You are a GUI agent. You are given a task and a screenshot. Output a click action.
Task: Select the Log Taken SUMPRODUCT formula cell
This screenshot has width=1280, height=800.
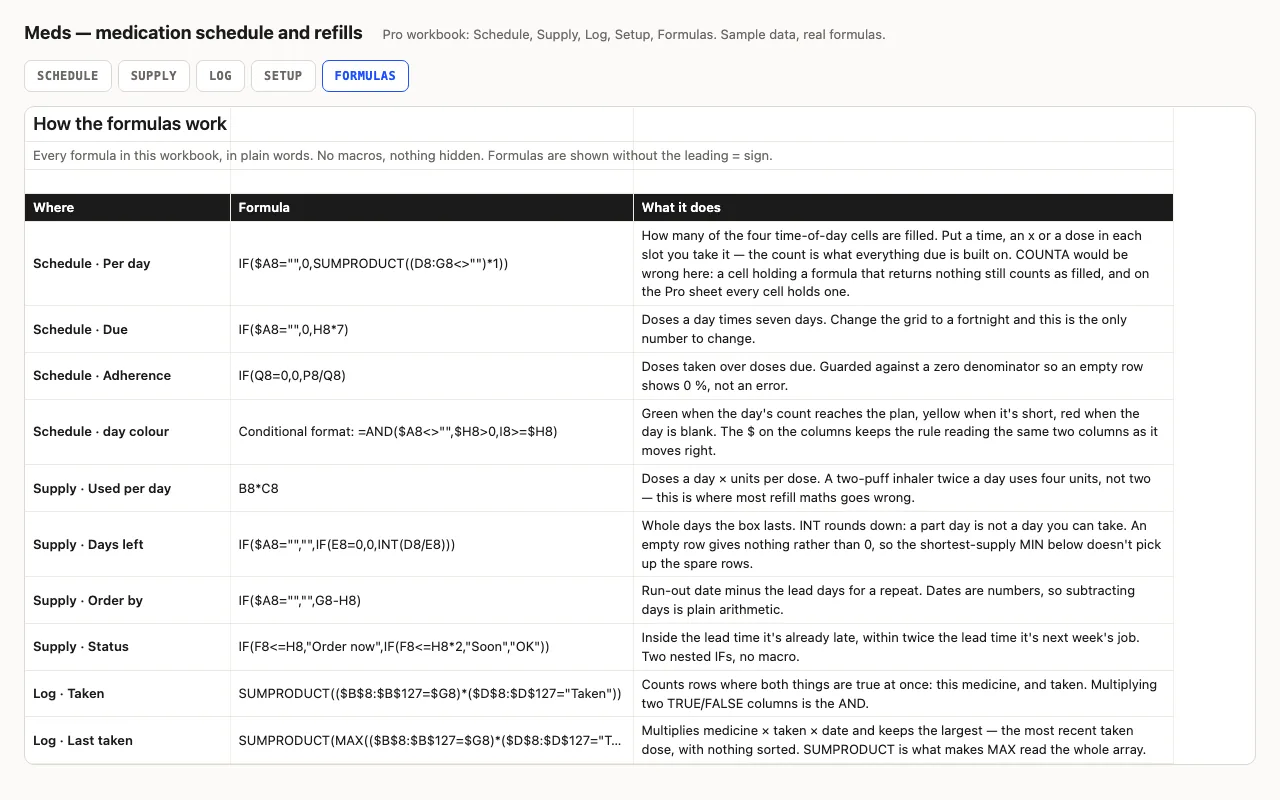[432, 694]
